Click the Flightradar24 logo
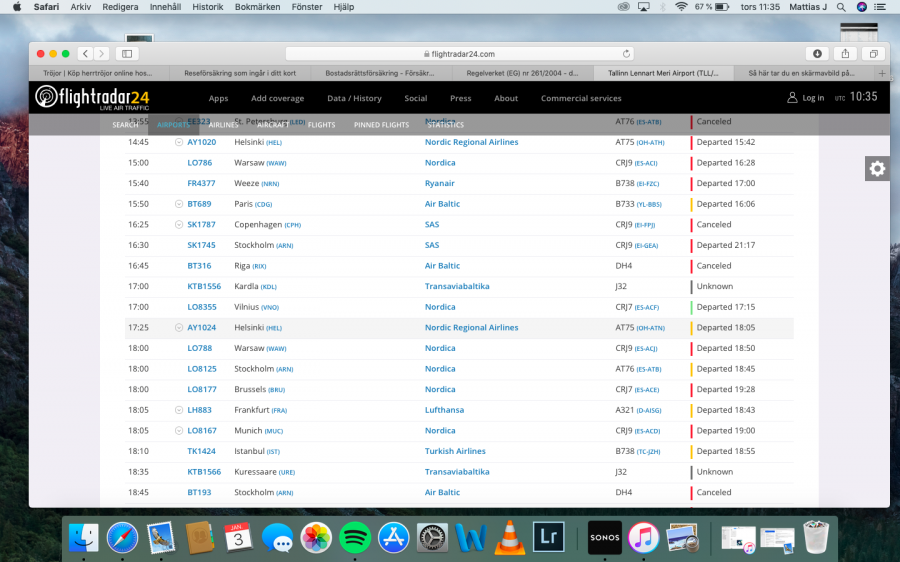 (x=93, y=97)
